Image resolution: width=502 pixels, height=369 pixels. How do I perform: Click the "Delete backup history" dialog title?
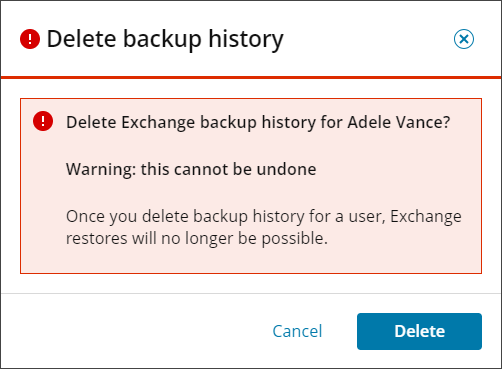coord(165,40)
